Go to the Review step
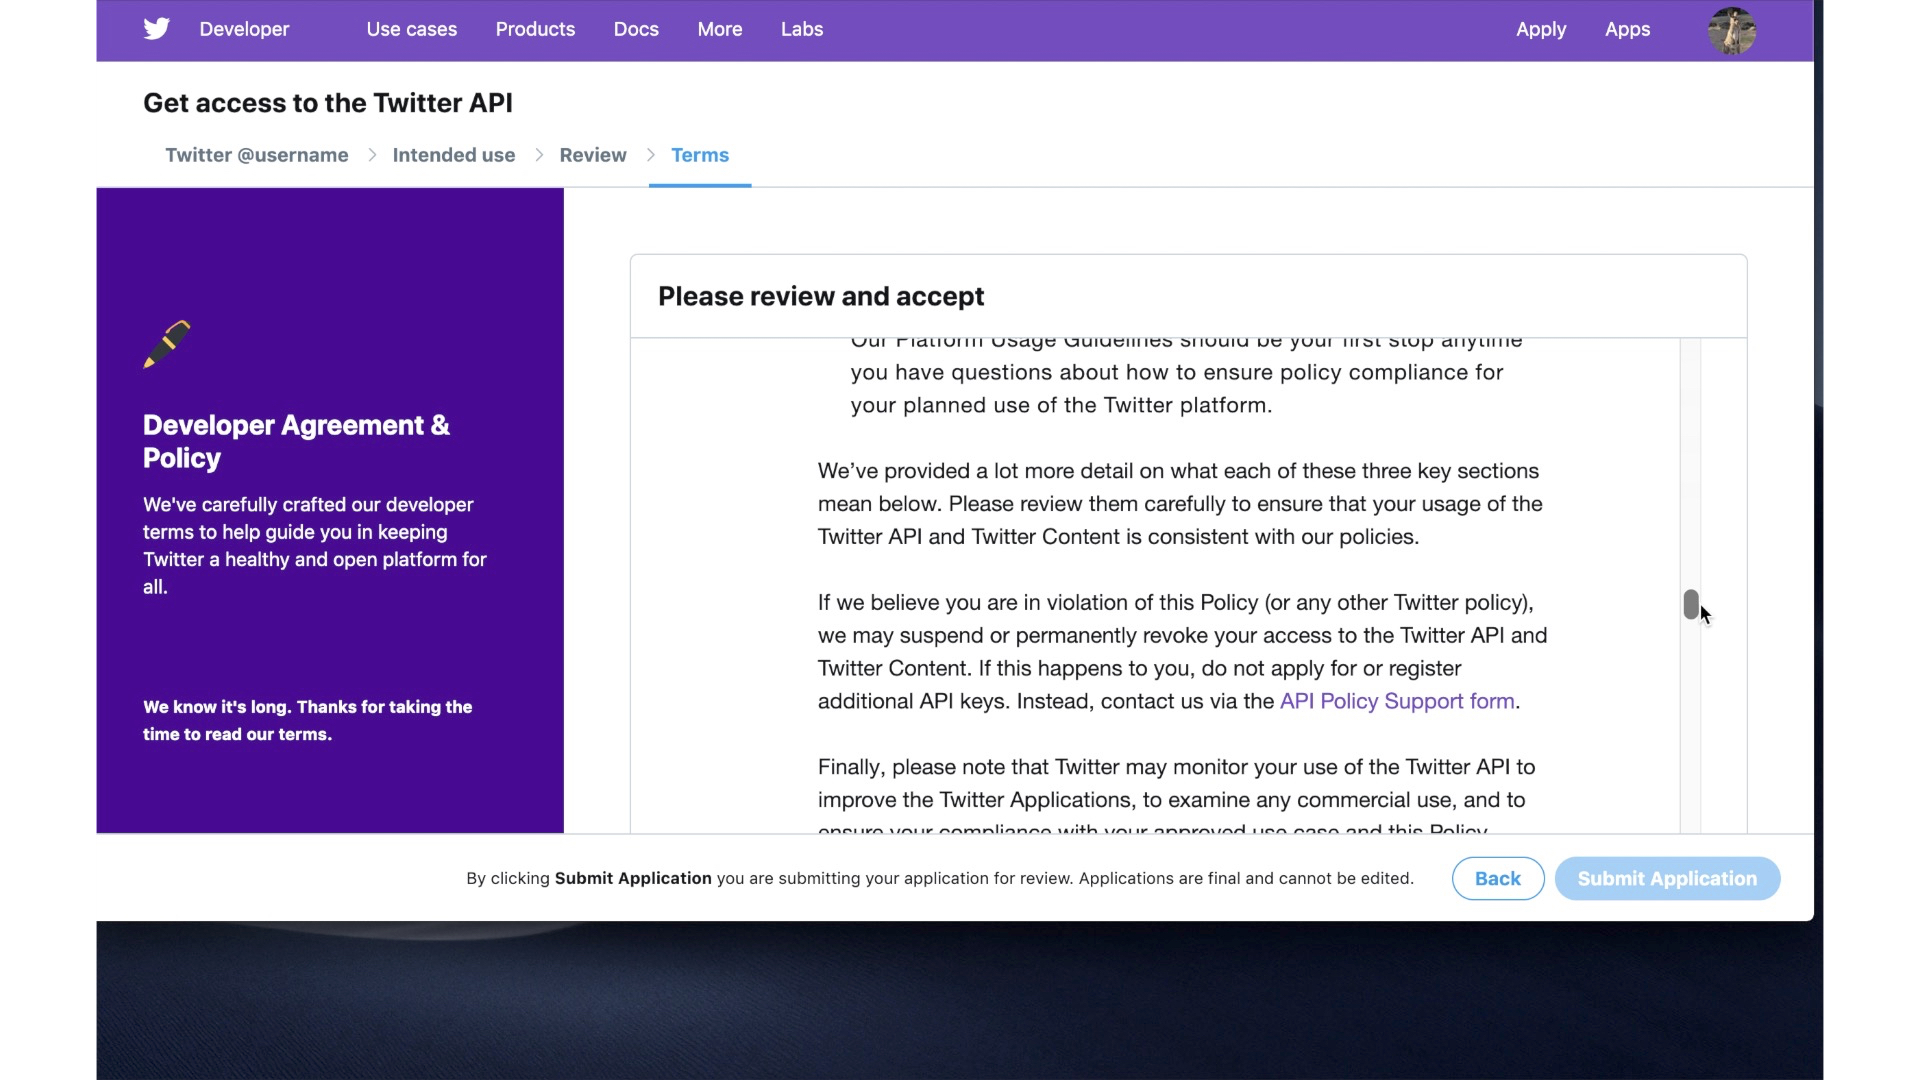The height and width of the screenshot is (1080, 1920). pyautogui.click(x=593, y=155)
